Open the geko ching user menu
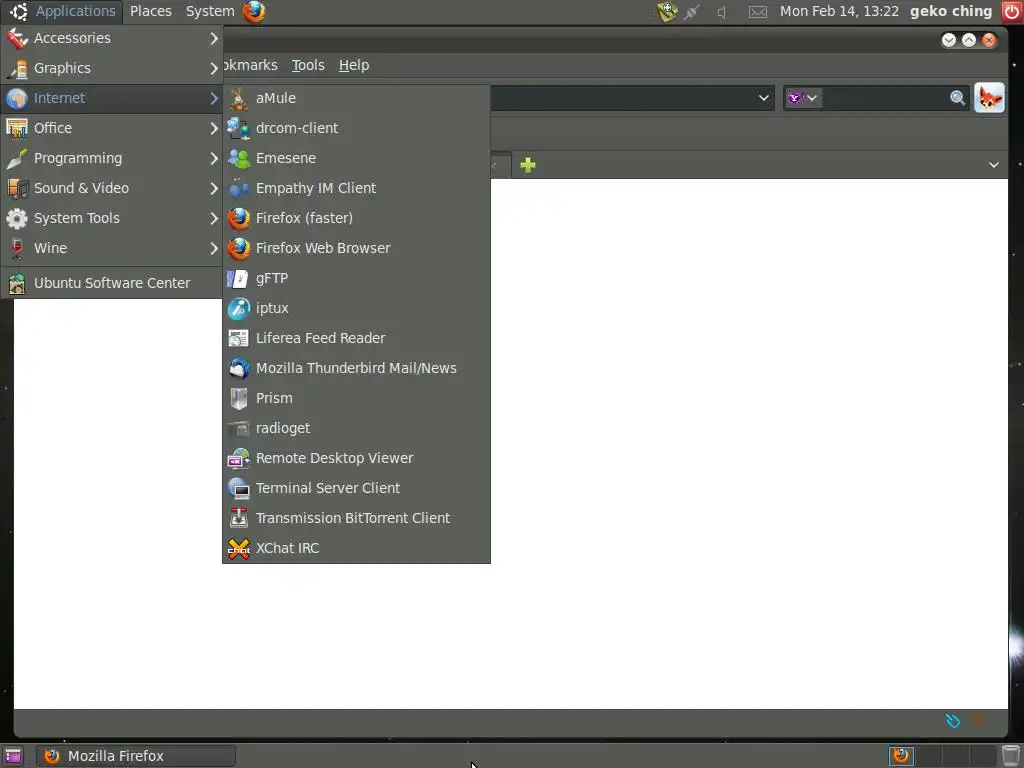 click(951, 12)
